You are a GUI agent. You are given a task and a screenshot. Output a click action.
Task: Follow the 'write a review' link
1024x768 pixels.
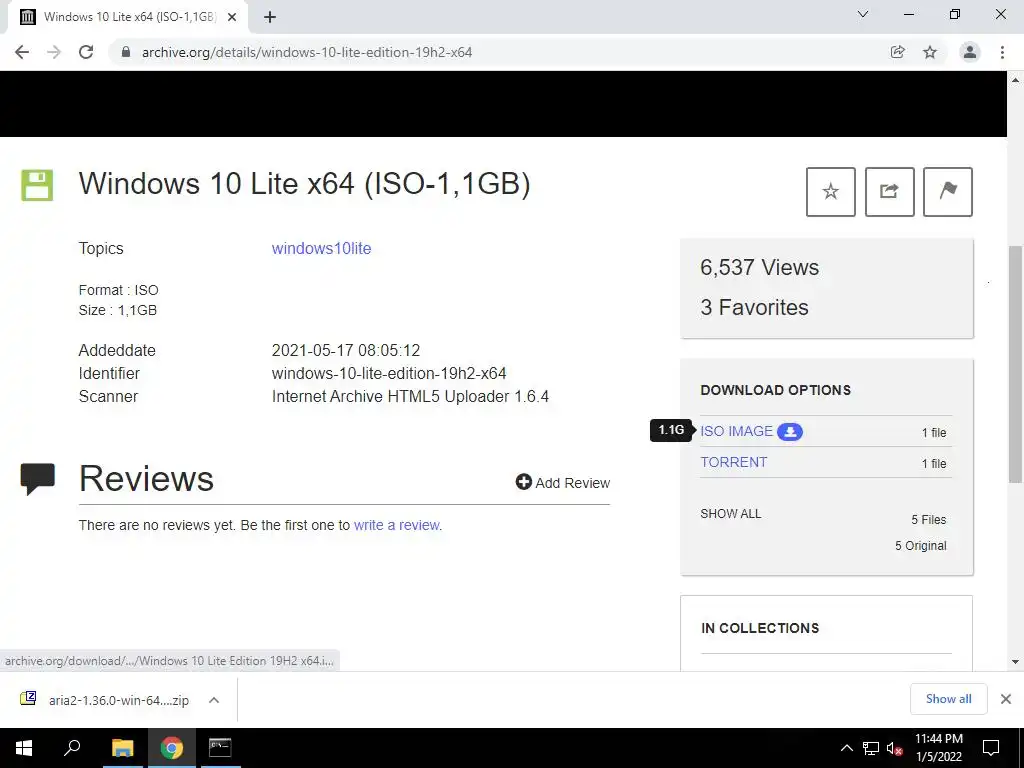[396, 525]
